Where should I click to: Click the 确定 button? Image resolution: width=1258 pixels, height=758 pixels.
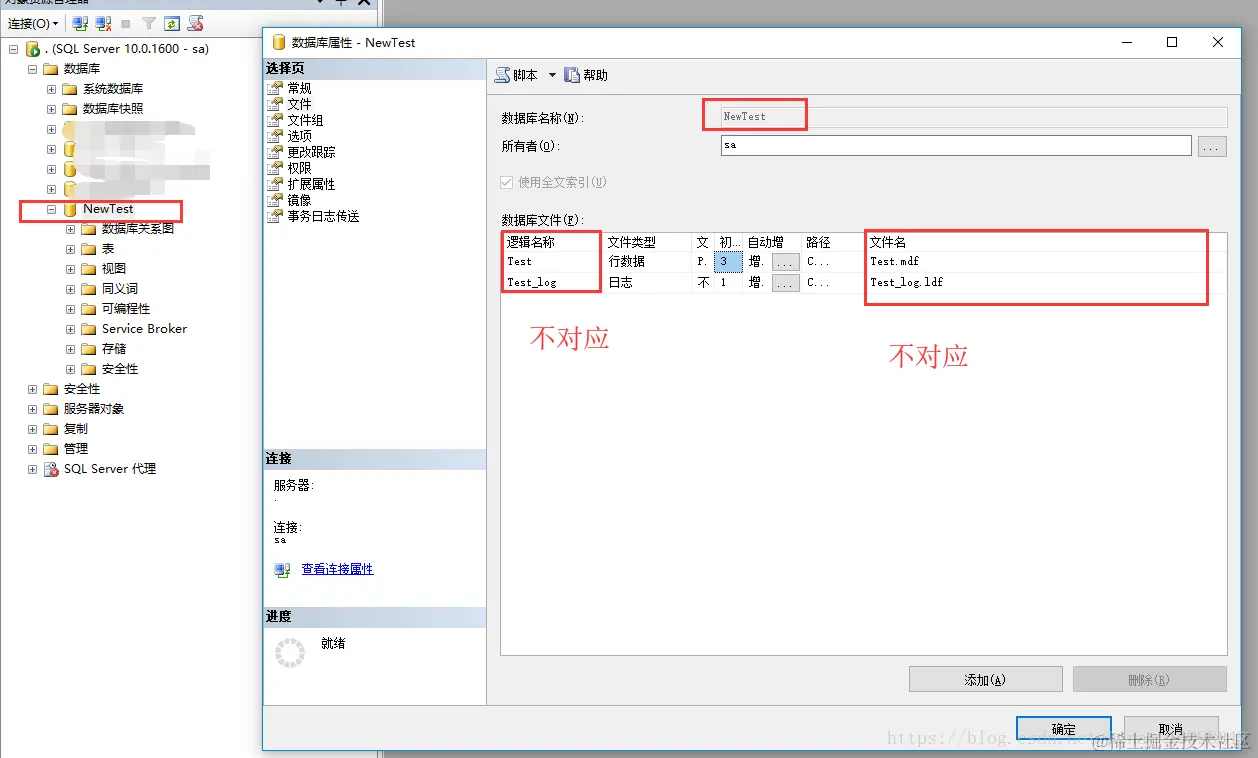point(1064,729)
